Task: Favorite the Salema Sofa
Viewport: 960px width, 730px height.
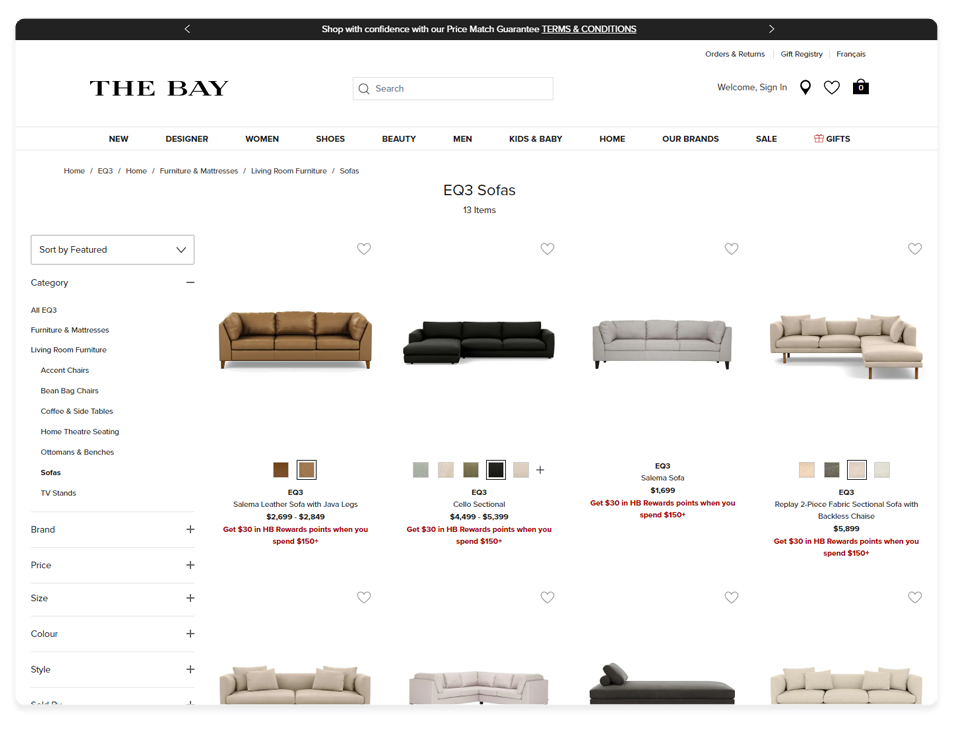Action: coord(731,249)
